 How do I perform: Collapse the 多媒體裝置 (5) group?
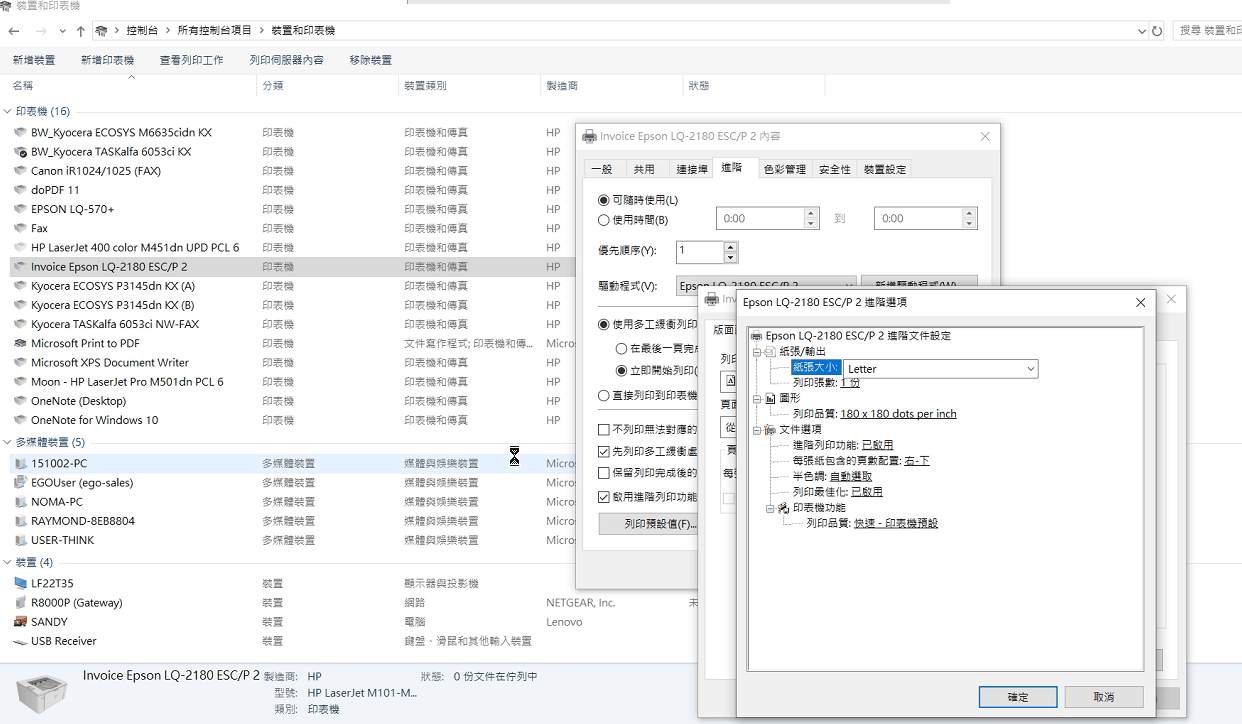coord(8,443)
